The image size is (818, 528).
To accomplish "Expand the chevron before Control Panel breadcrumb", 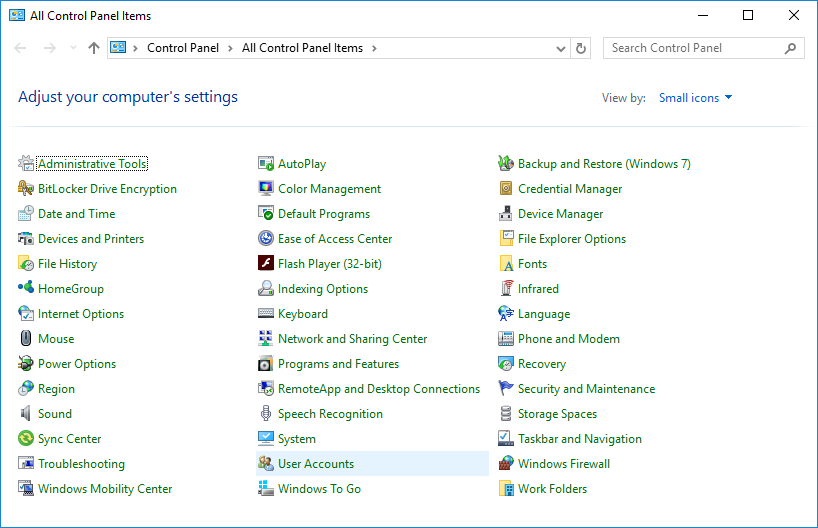I will pos(136,49).
